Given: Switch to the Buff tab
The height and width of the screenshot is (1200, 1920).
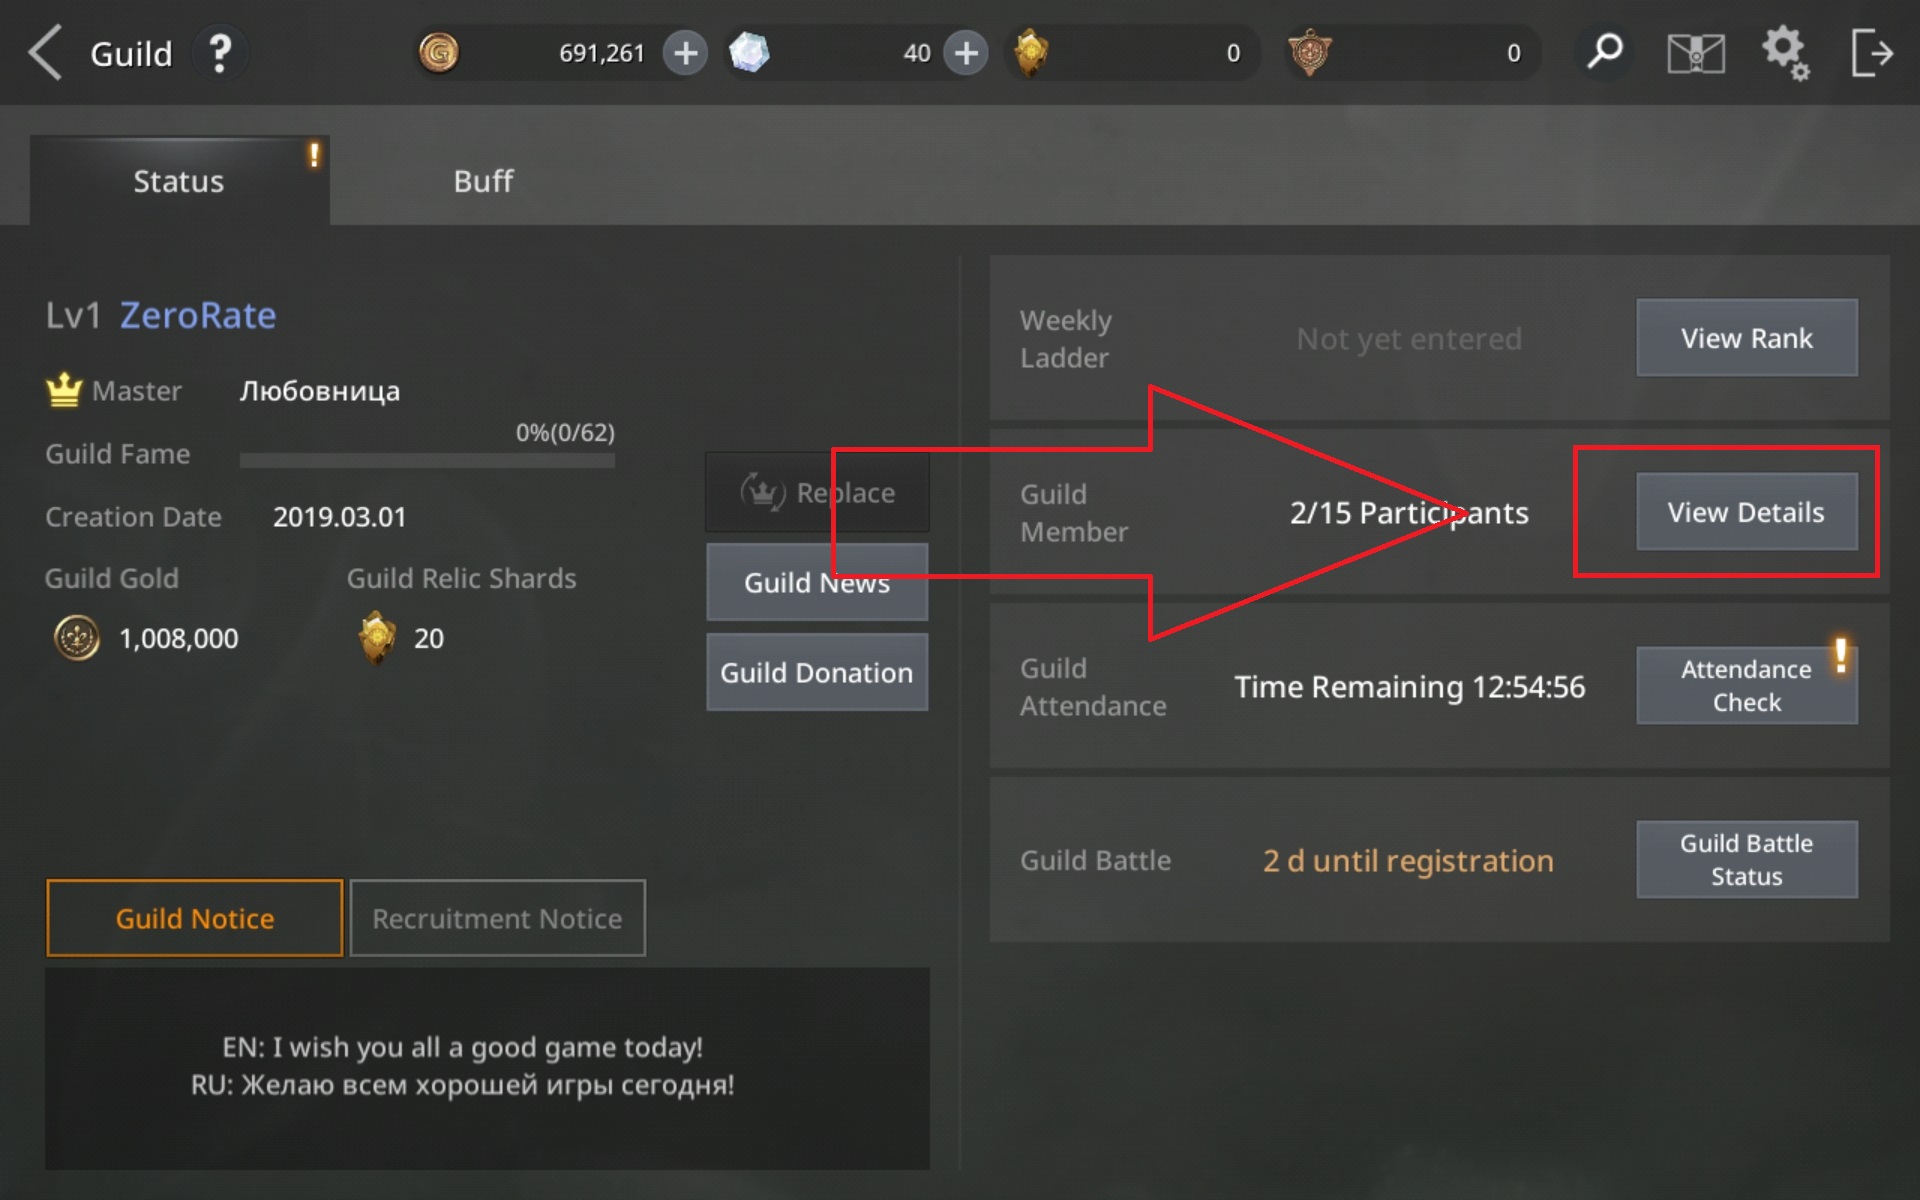Looking at the screenshot, I should tap(483, 181).
